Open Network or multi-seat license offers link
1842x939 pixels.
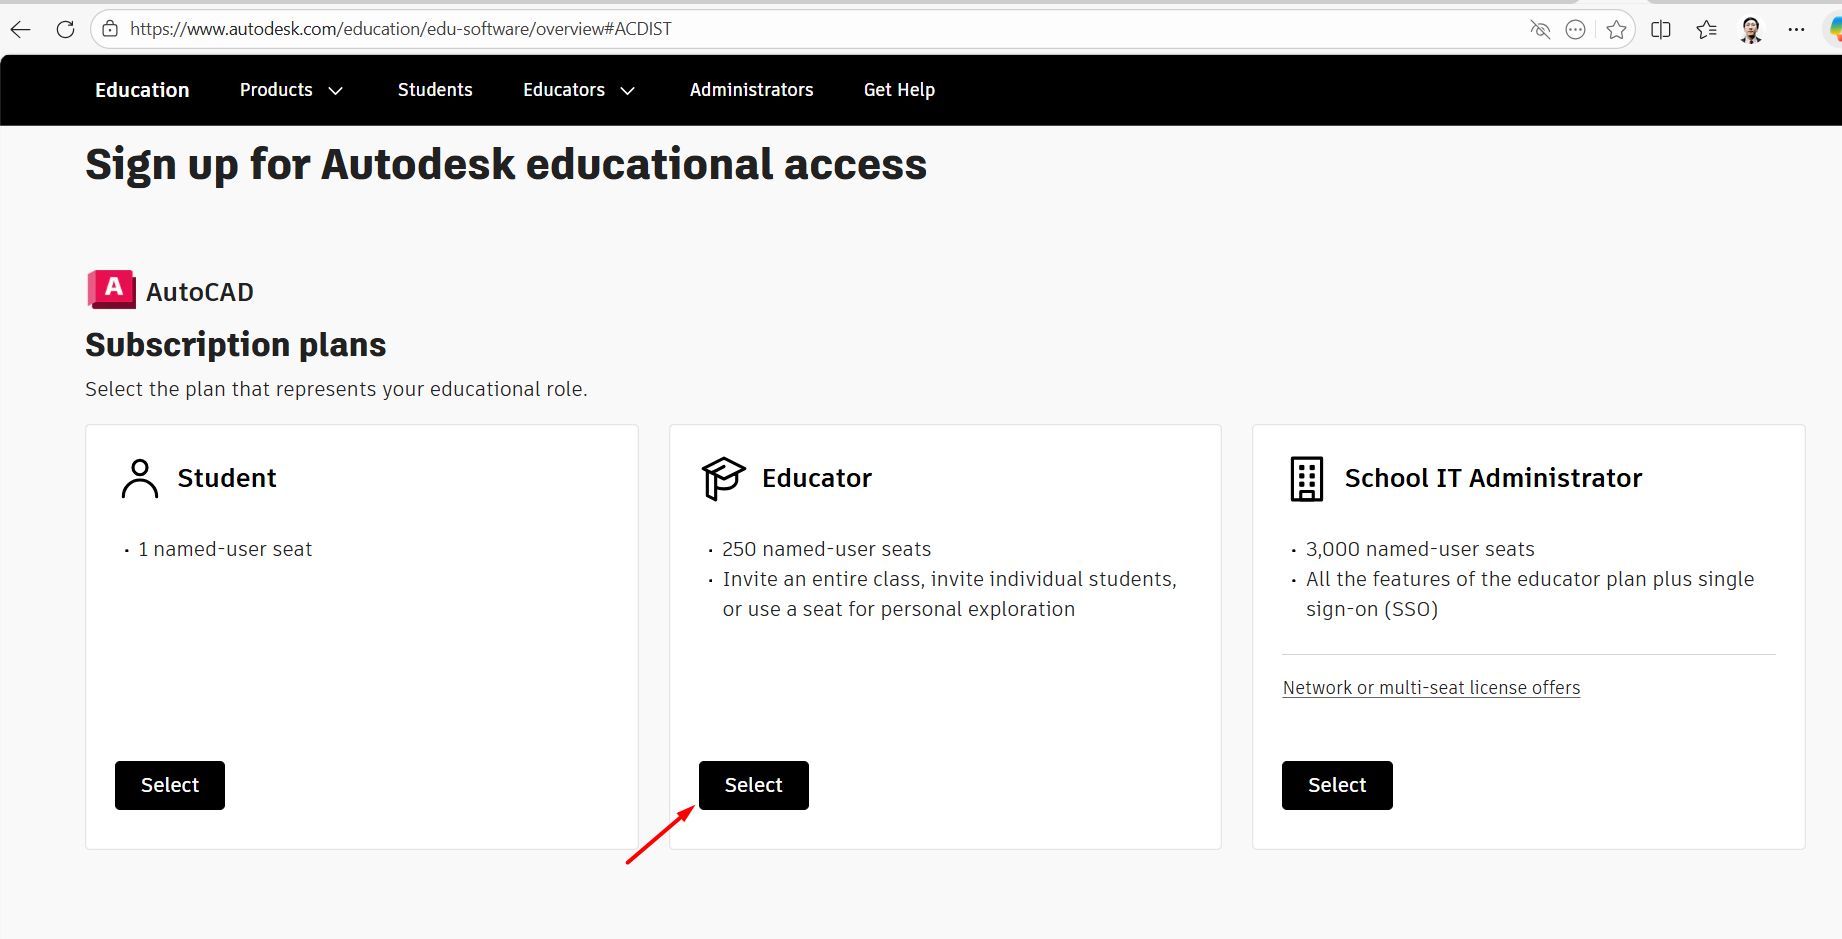(1431, 688)
